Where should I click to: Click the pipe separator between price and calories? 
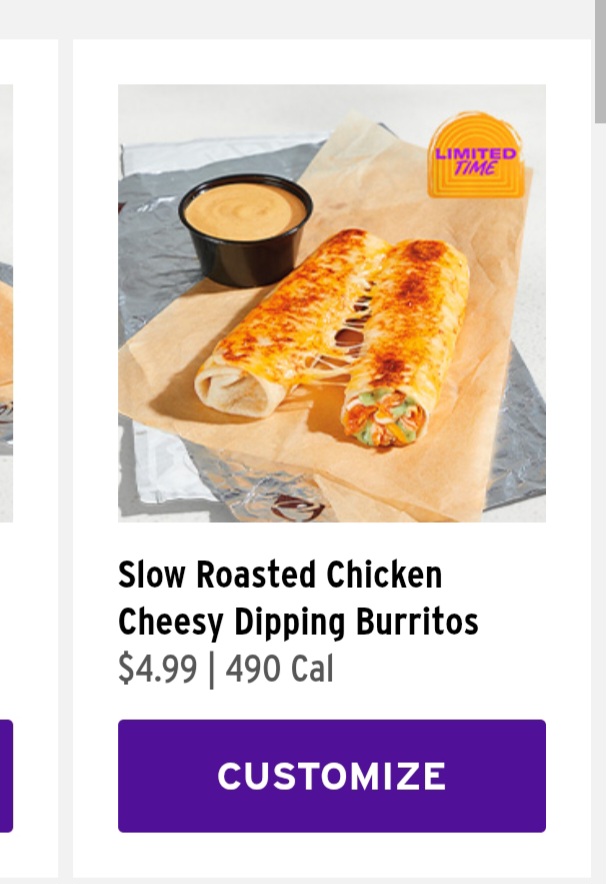point(211,670)
